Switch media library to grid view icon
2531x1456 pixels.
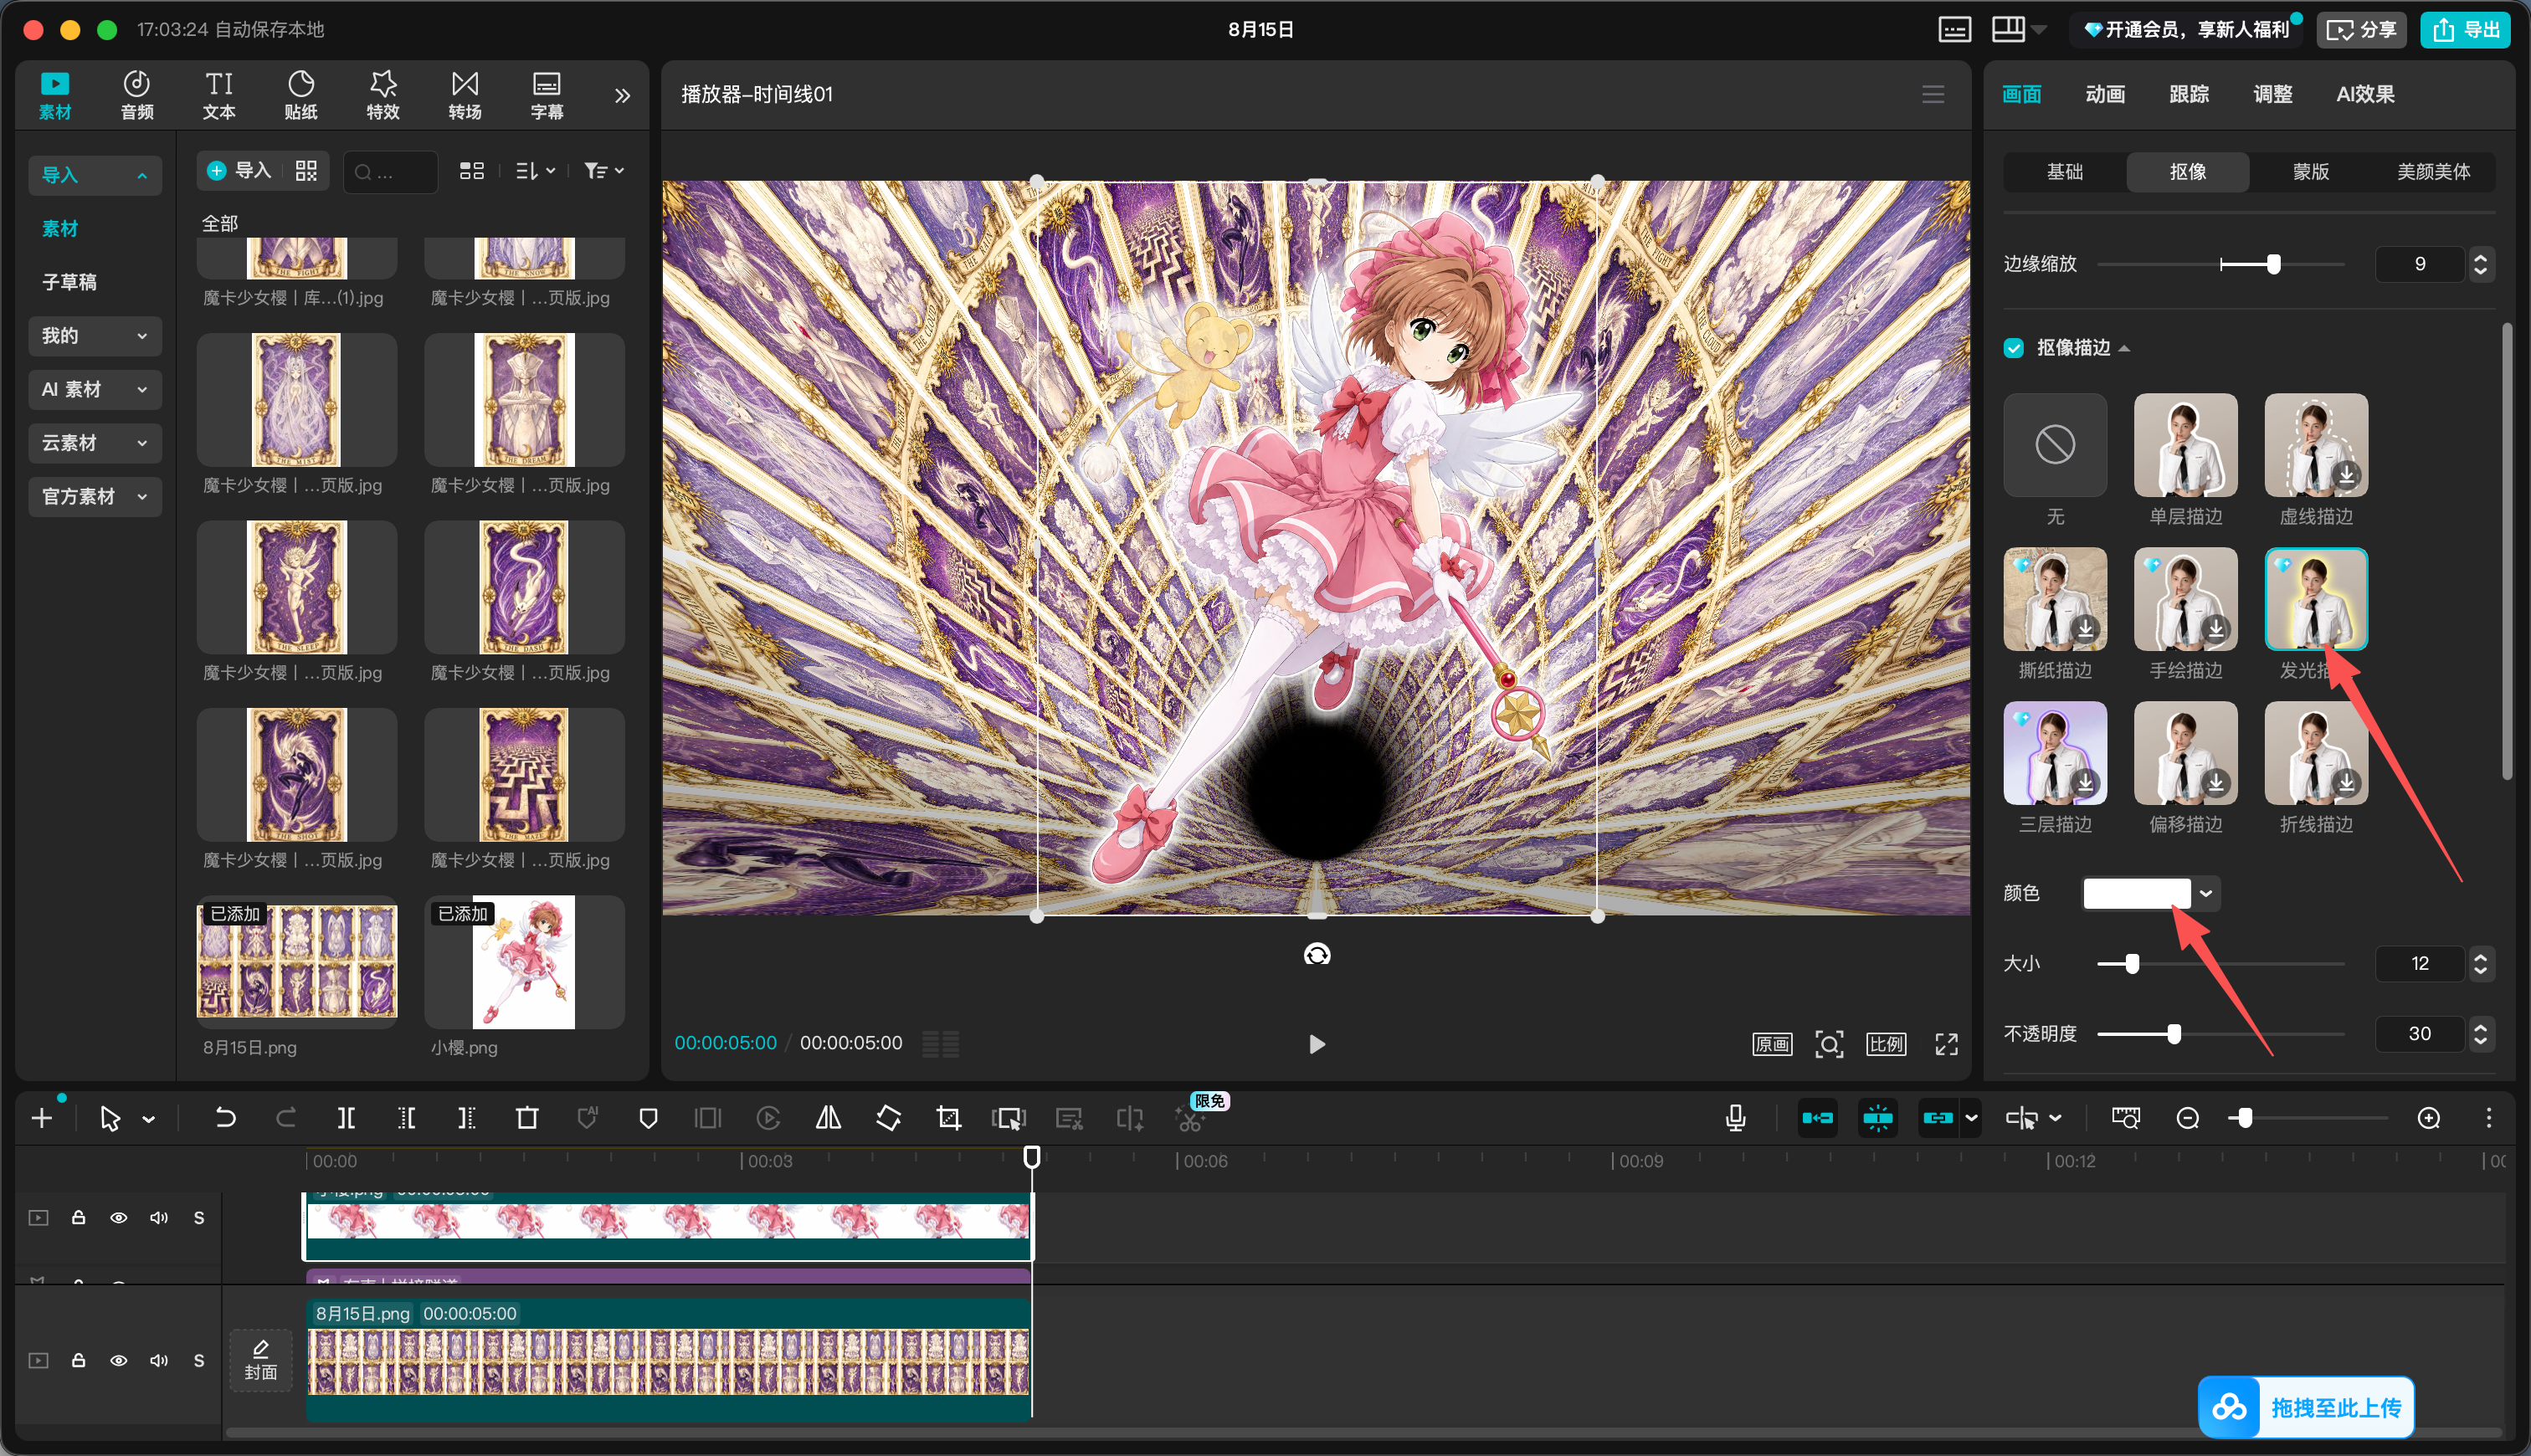(472, 171)
